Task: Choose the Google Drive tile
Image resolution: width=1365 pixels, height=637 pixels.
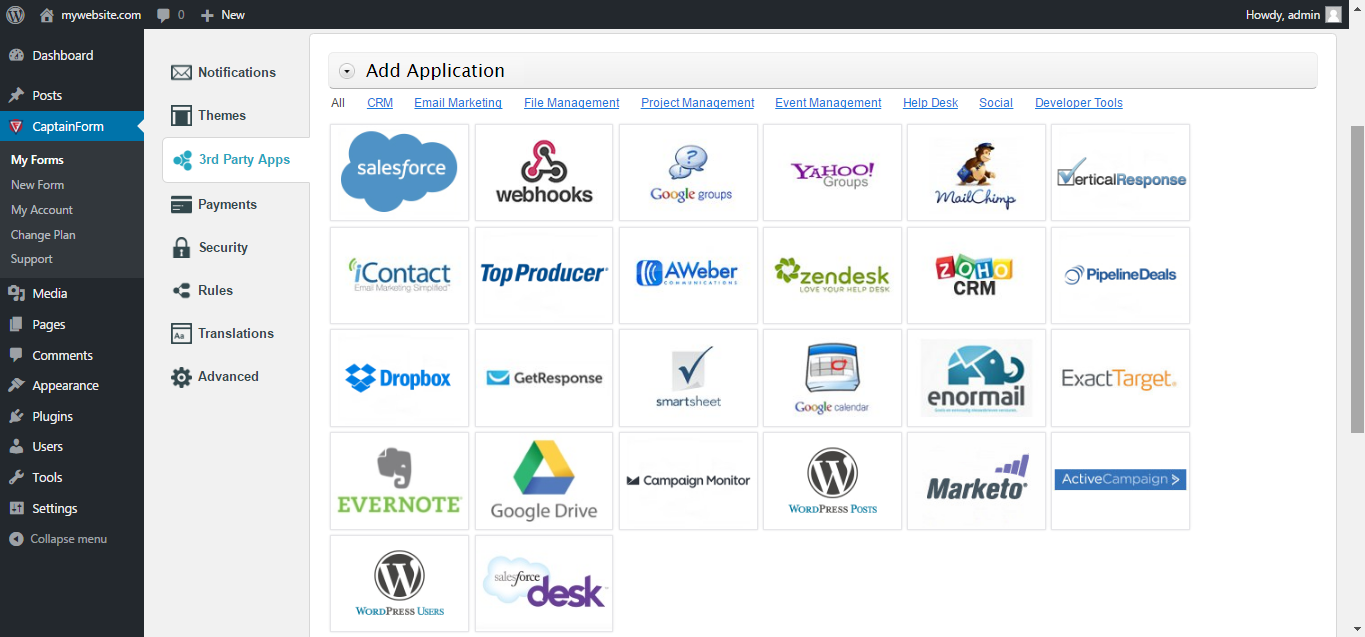Action: [x=544, y=481]
